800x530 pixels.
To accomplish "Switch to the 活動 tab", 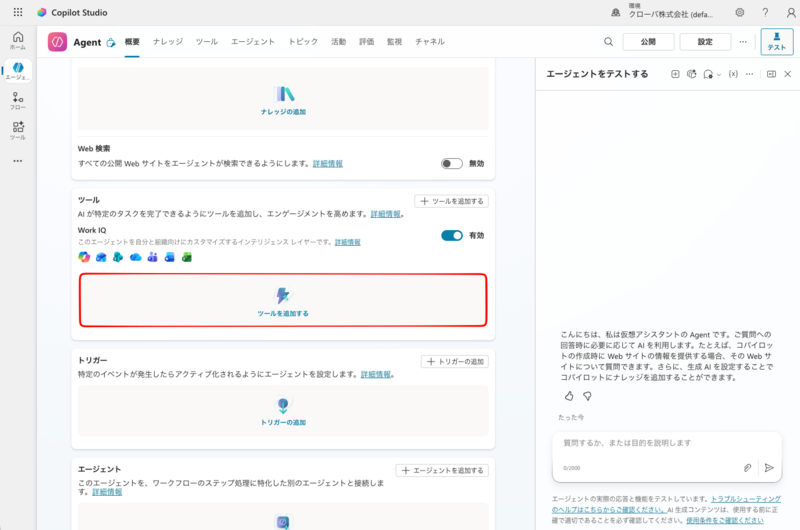I will pos(338,42).
